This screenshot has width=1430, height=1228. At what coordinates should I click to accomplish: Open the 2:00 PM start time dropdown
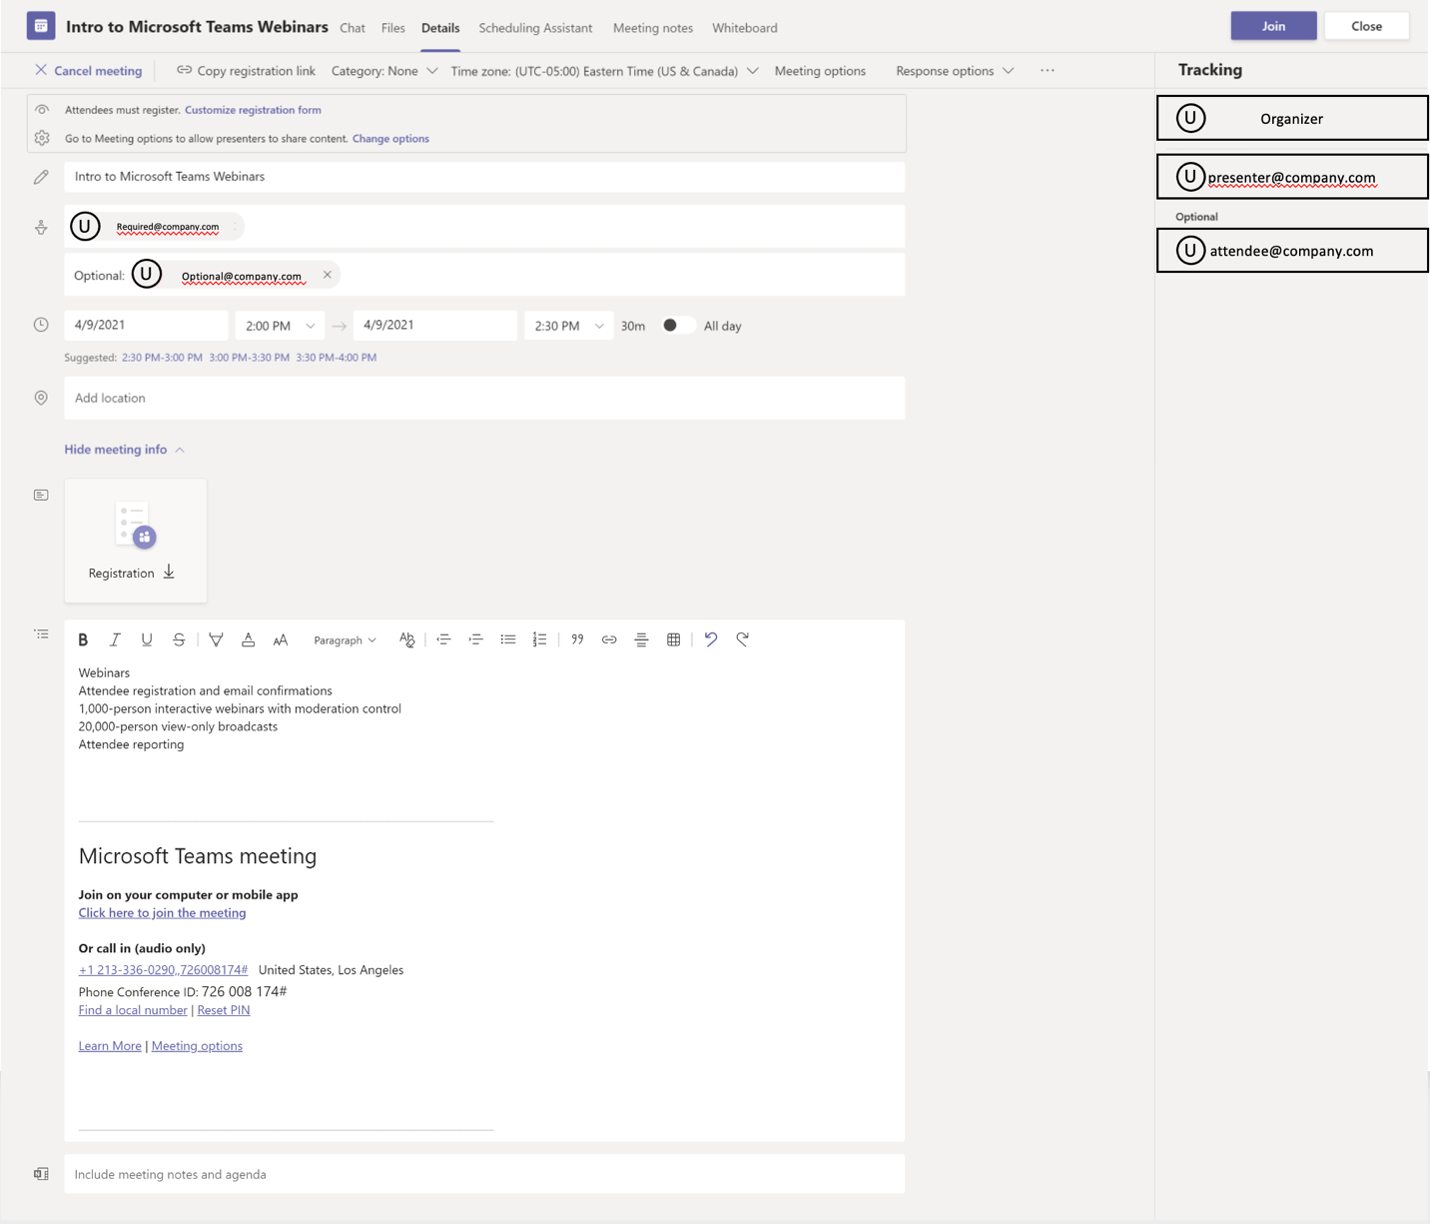point(279,325)
